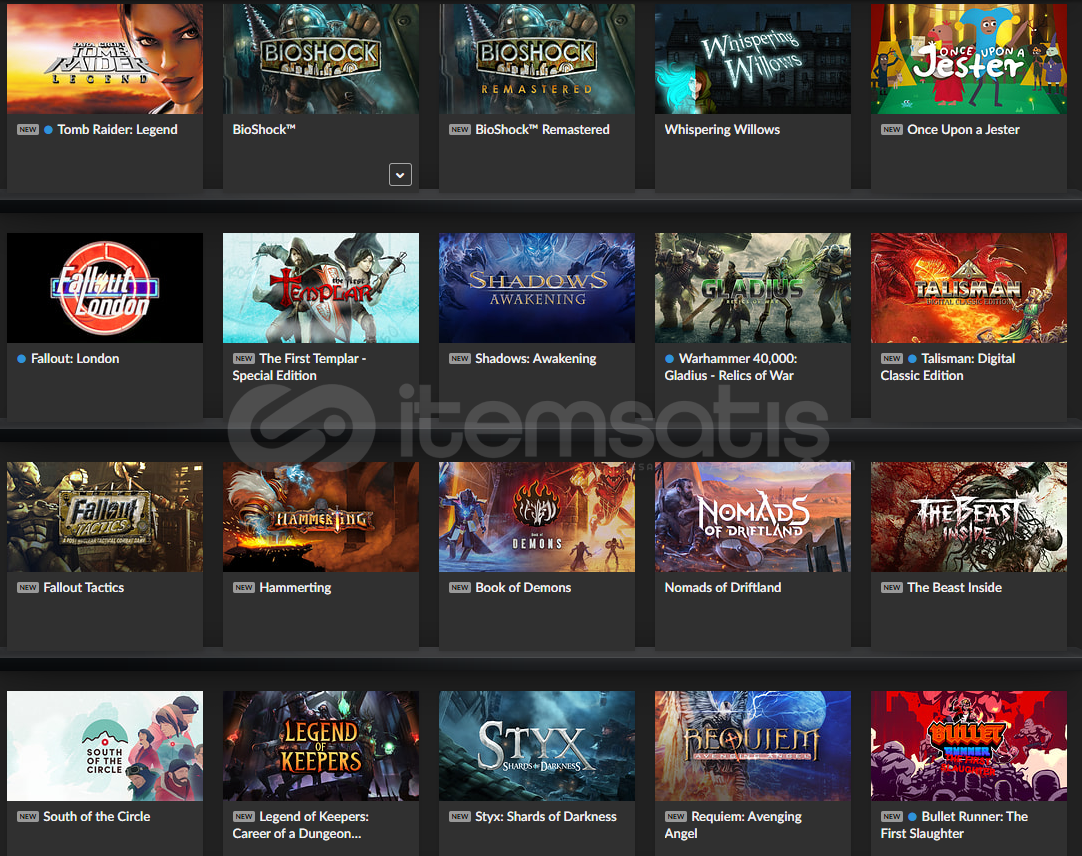This screenshot has height=856, width=1082.
Task: Choose the Legend of Keepers cover
Action: coord(321,746)
